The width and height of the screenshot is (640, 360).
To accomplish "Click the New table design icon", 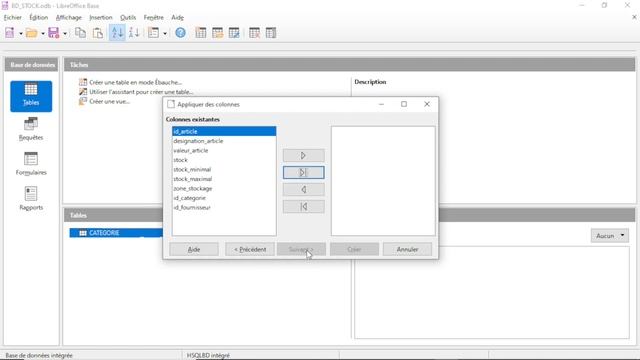I will (201, 33).
